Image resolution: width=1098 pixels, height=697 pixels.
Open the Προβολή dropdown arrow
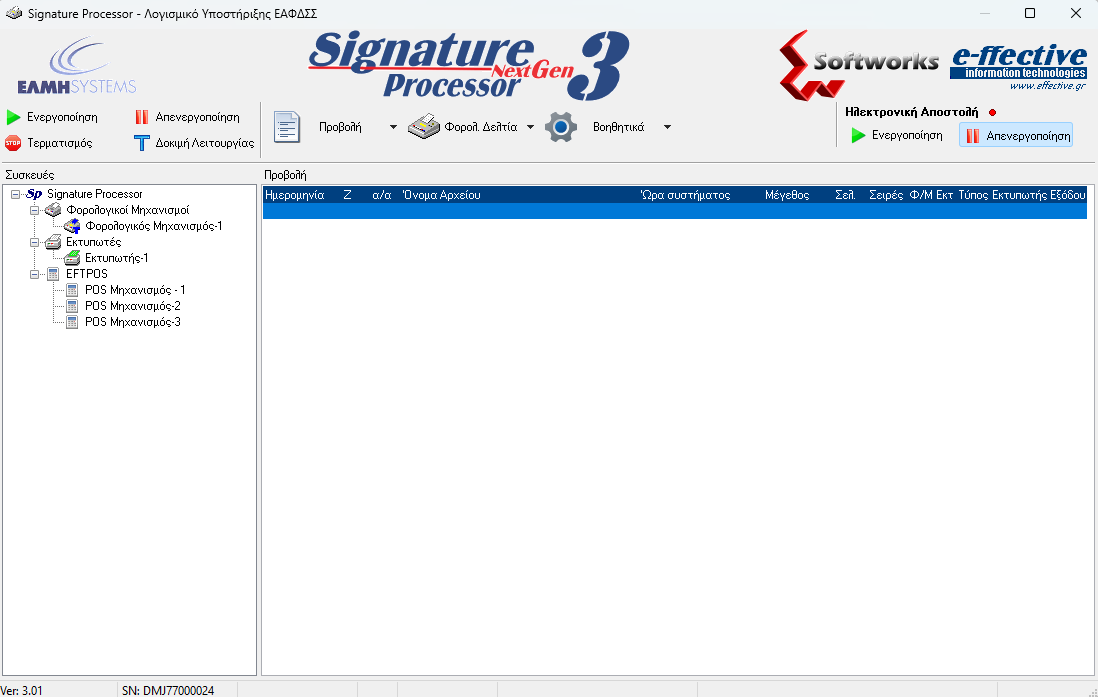393,128
